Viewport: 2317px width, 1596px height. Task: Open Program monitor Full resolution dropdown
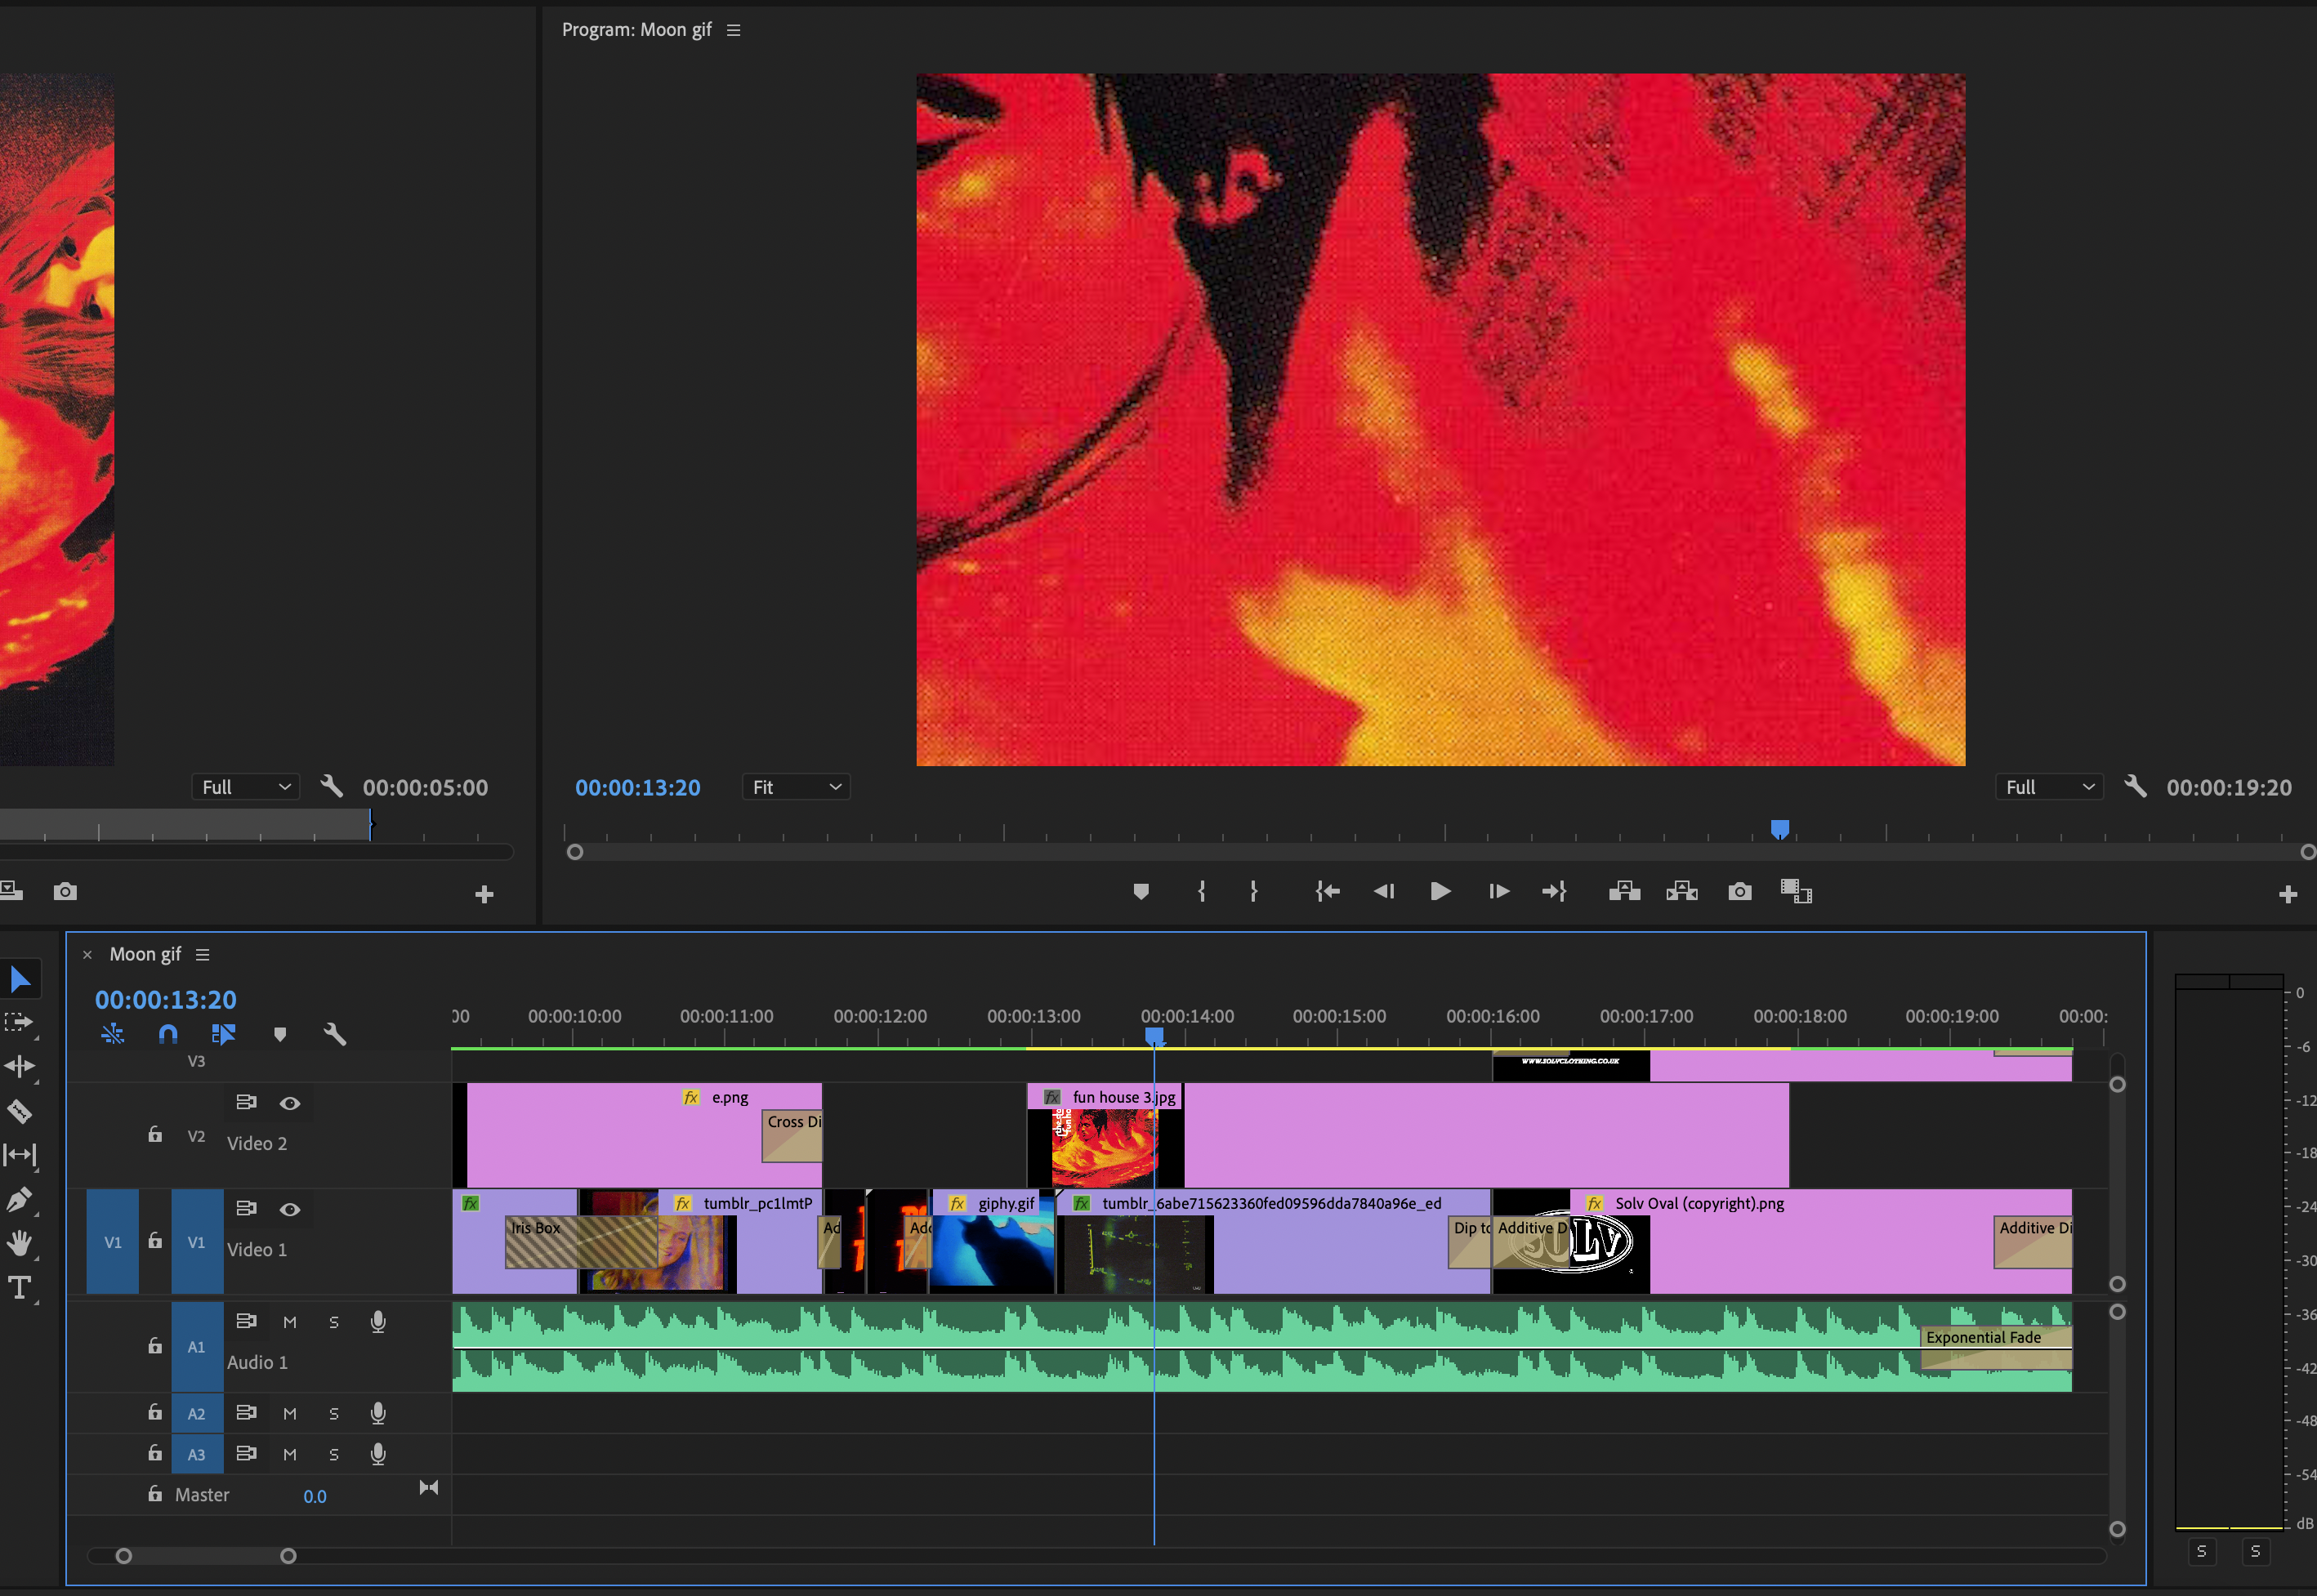(2049, 788)
